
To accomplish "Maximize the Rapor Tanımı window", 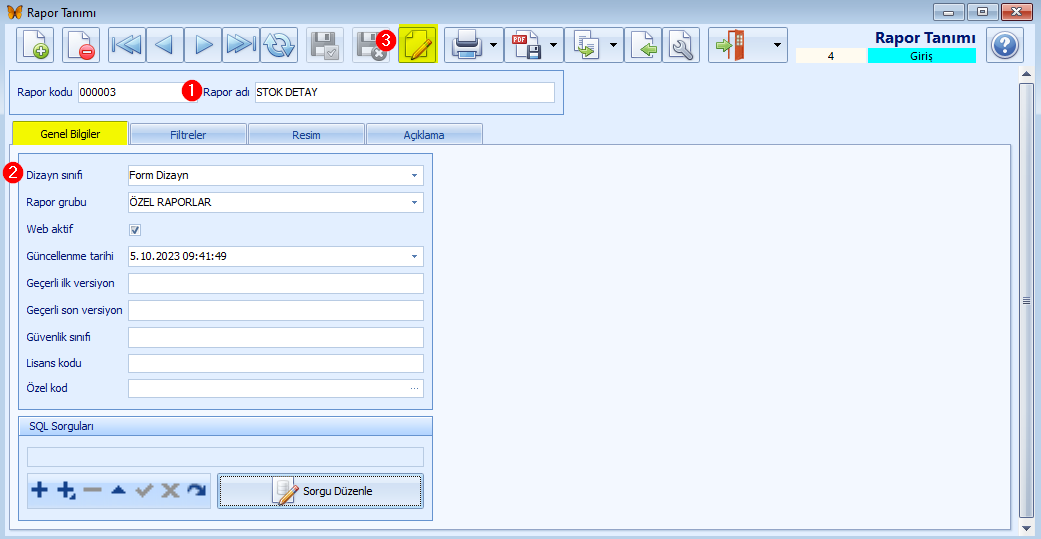I will click(982, 11).
